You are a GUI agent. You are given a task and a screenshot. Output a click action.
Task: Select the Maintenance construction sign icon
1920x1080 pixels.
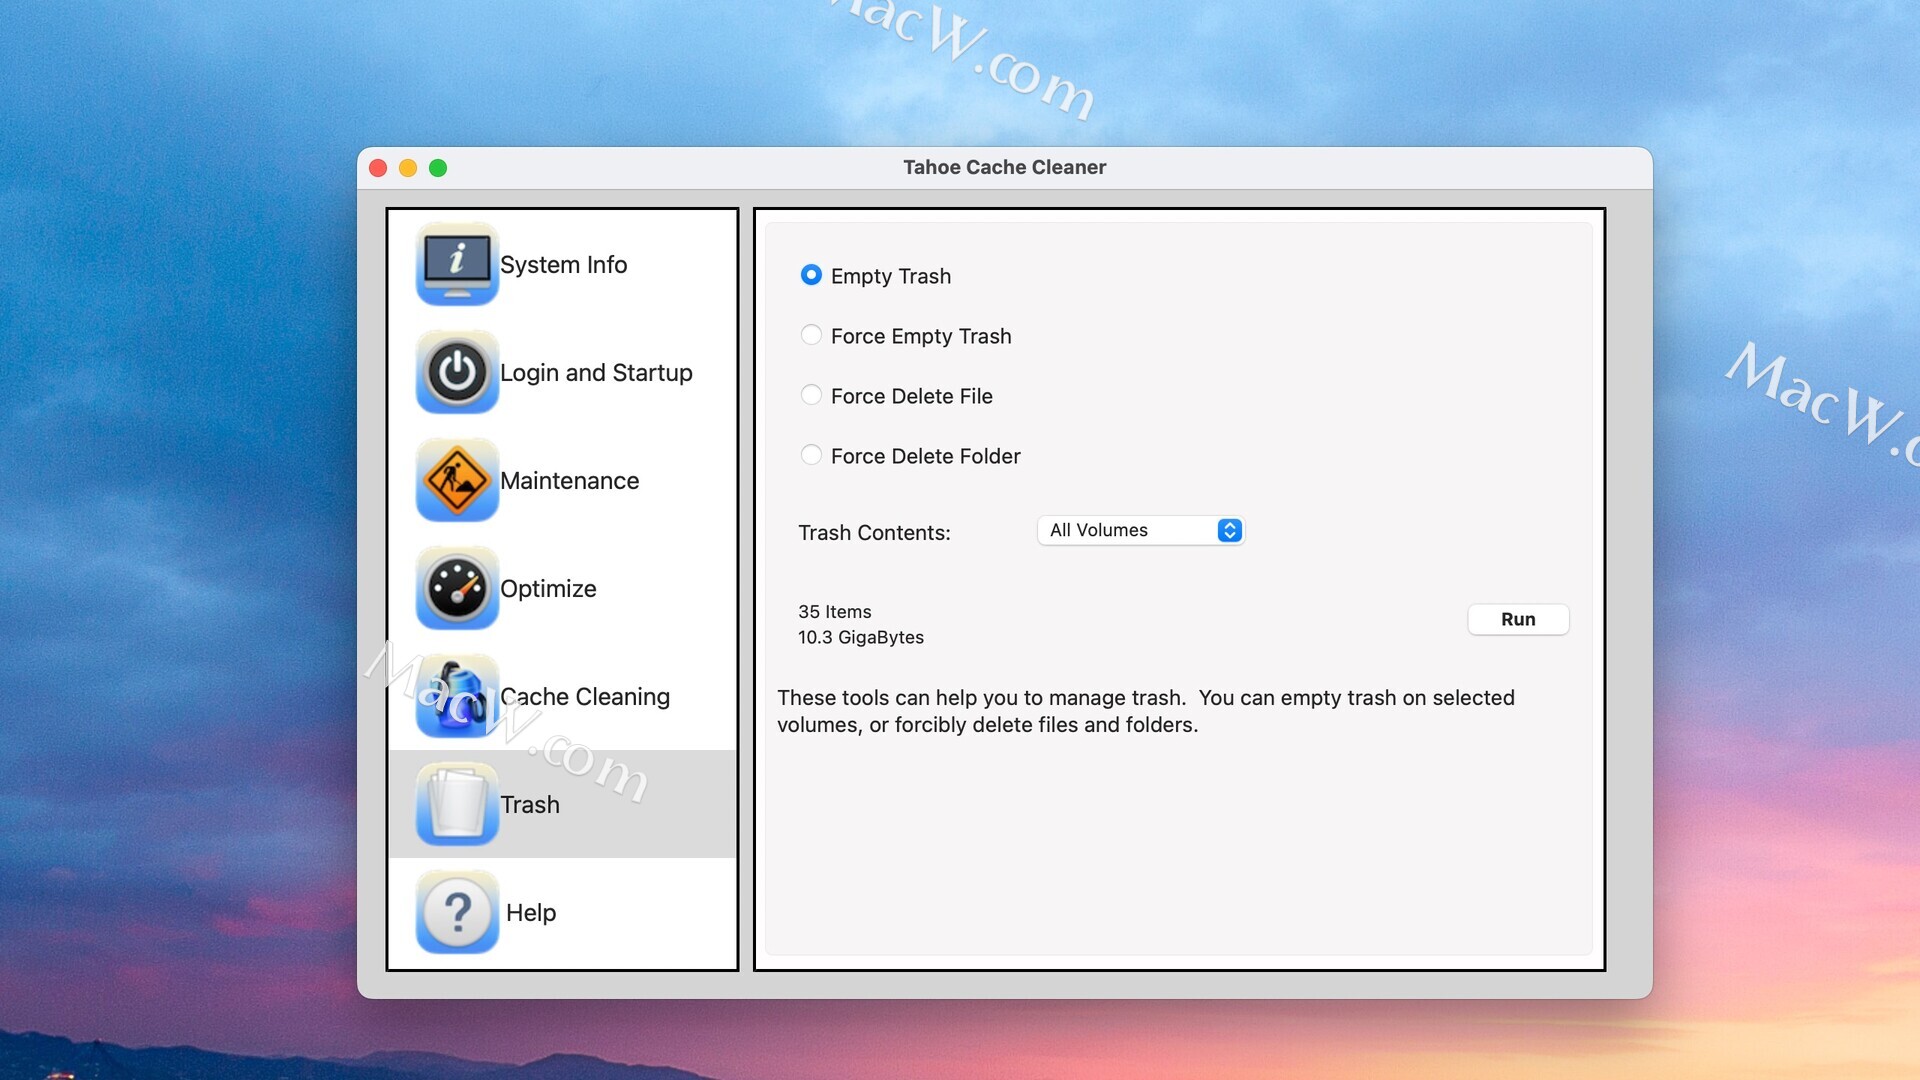tap(457, 480)
